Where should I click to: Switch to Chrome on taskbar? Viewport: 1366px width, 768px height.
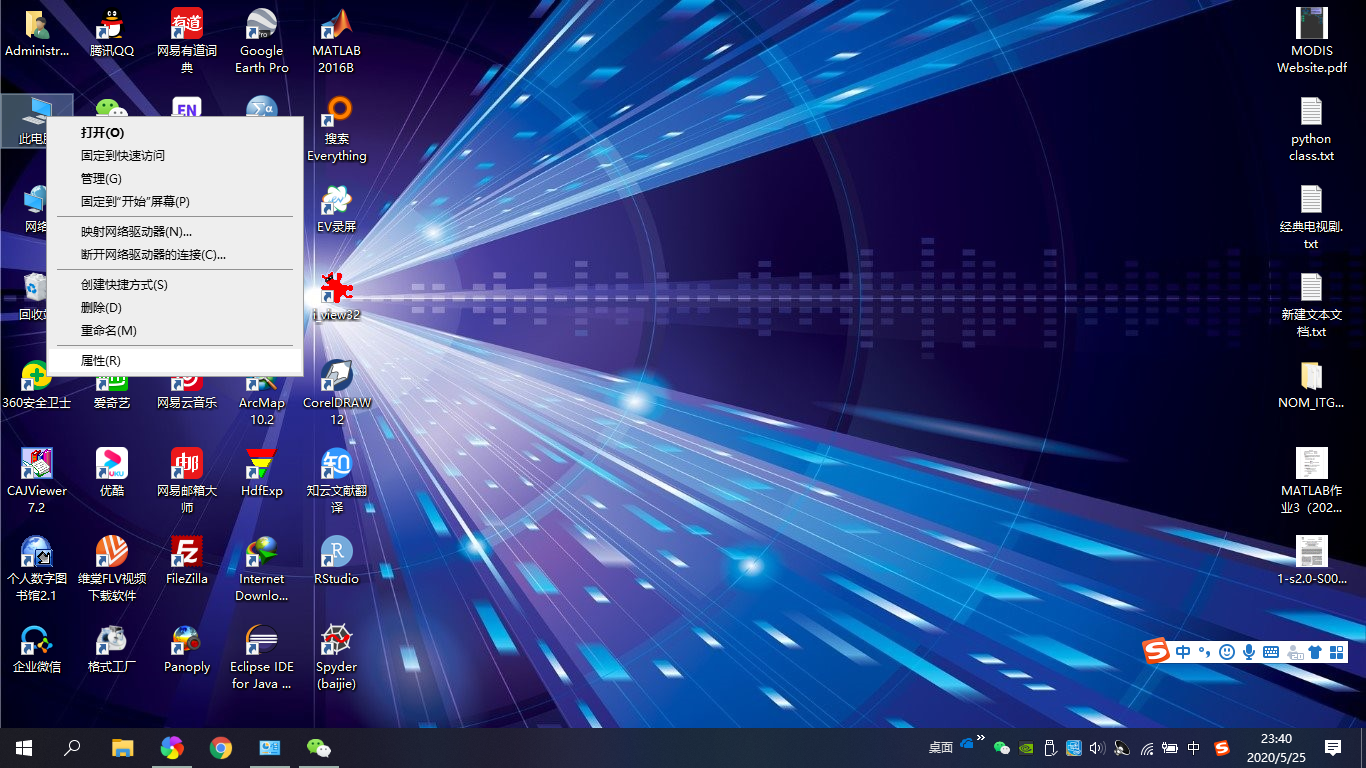point(221,748)
